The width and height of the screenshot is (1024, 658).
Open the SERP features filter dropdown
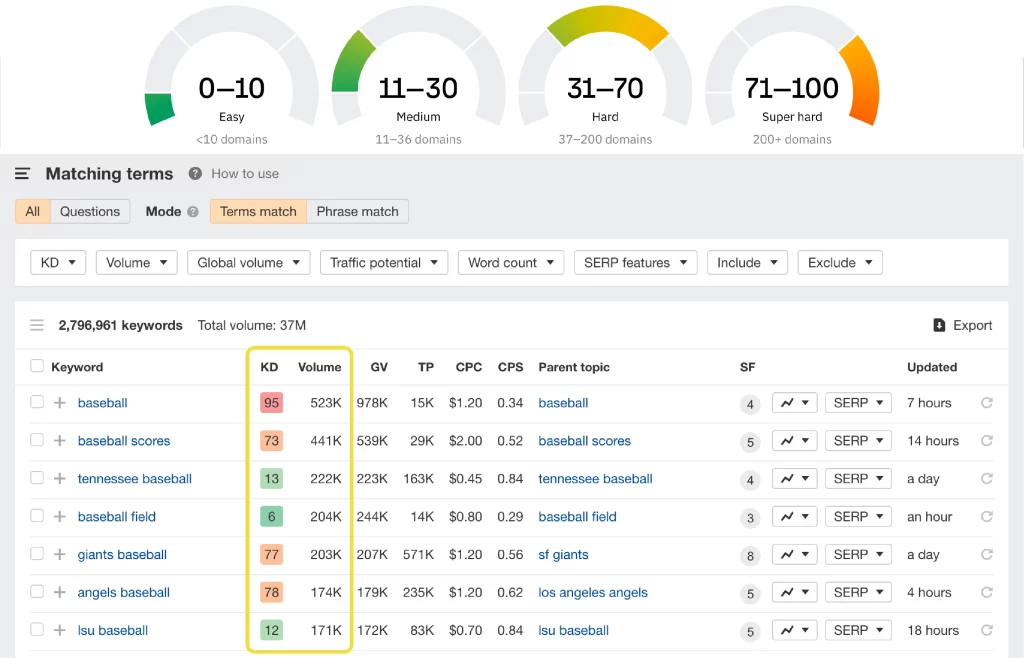tap(635, 262)
